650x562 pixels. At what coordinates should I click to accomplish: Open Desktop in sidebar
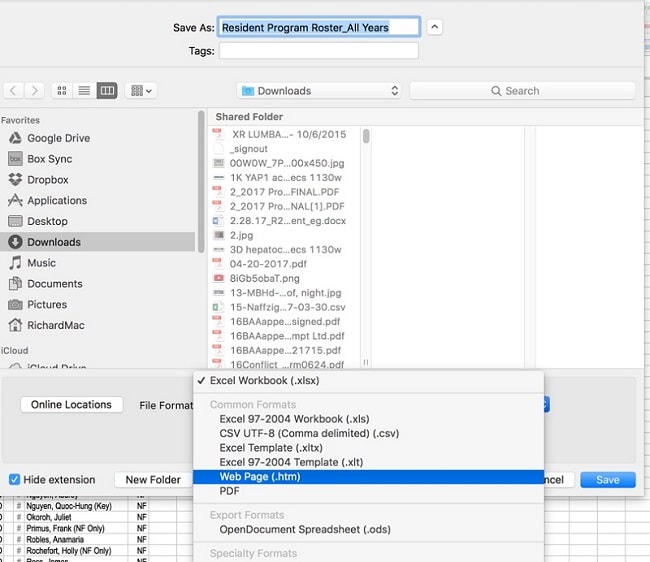(x=97, y=221)
